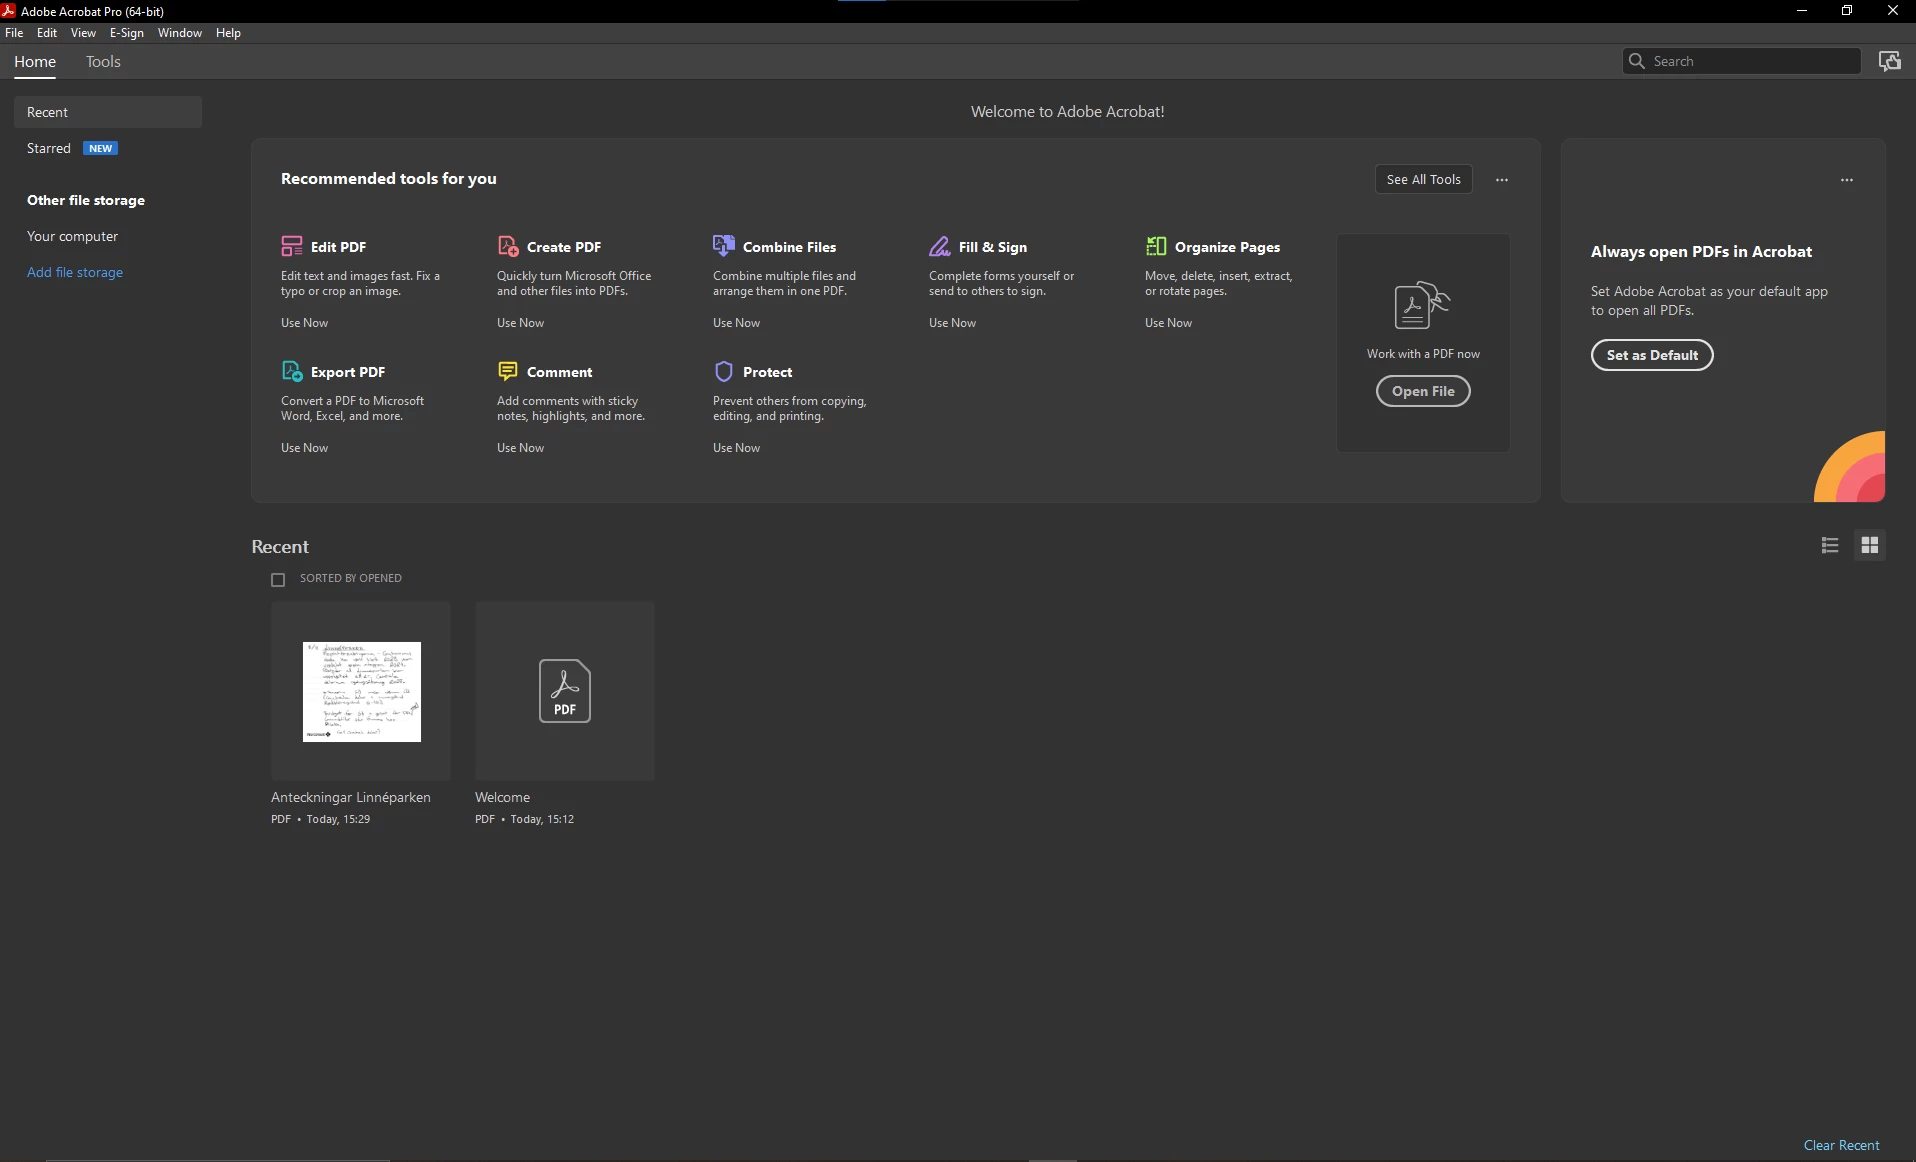Image resolution: width=1916 pixels, height=1162 pixels.
Task: Open the options menu on the default app card
Action: 1847,180
